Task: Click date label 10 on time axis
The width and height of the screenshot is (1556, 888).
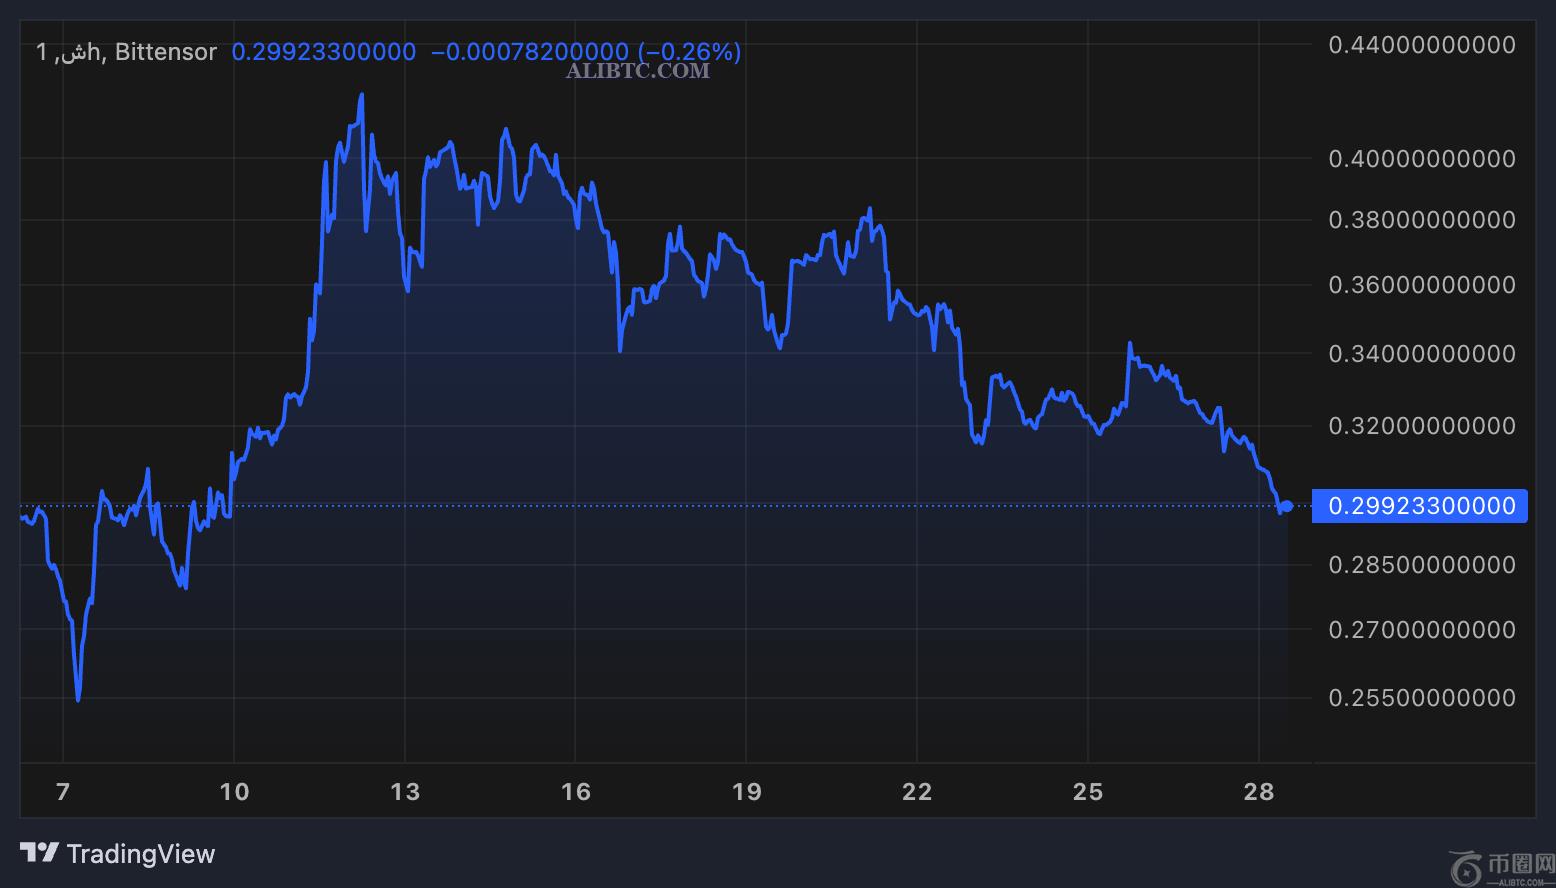Action: pos(234,792)
